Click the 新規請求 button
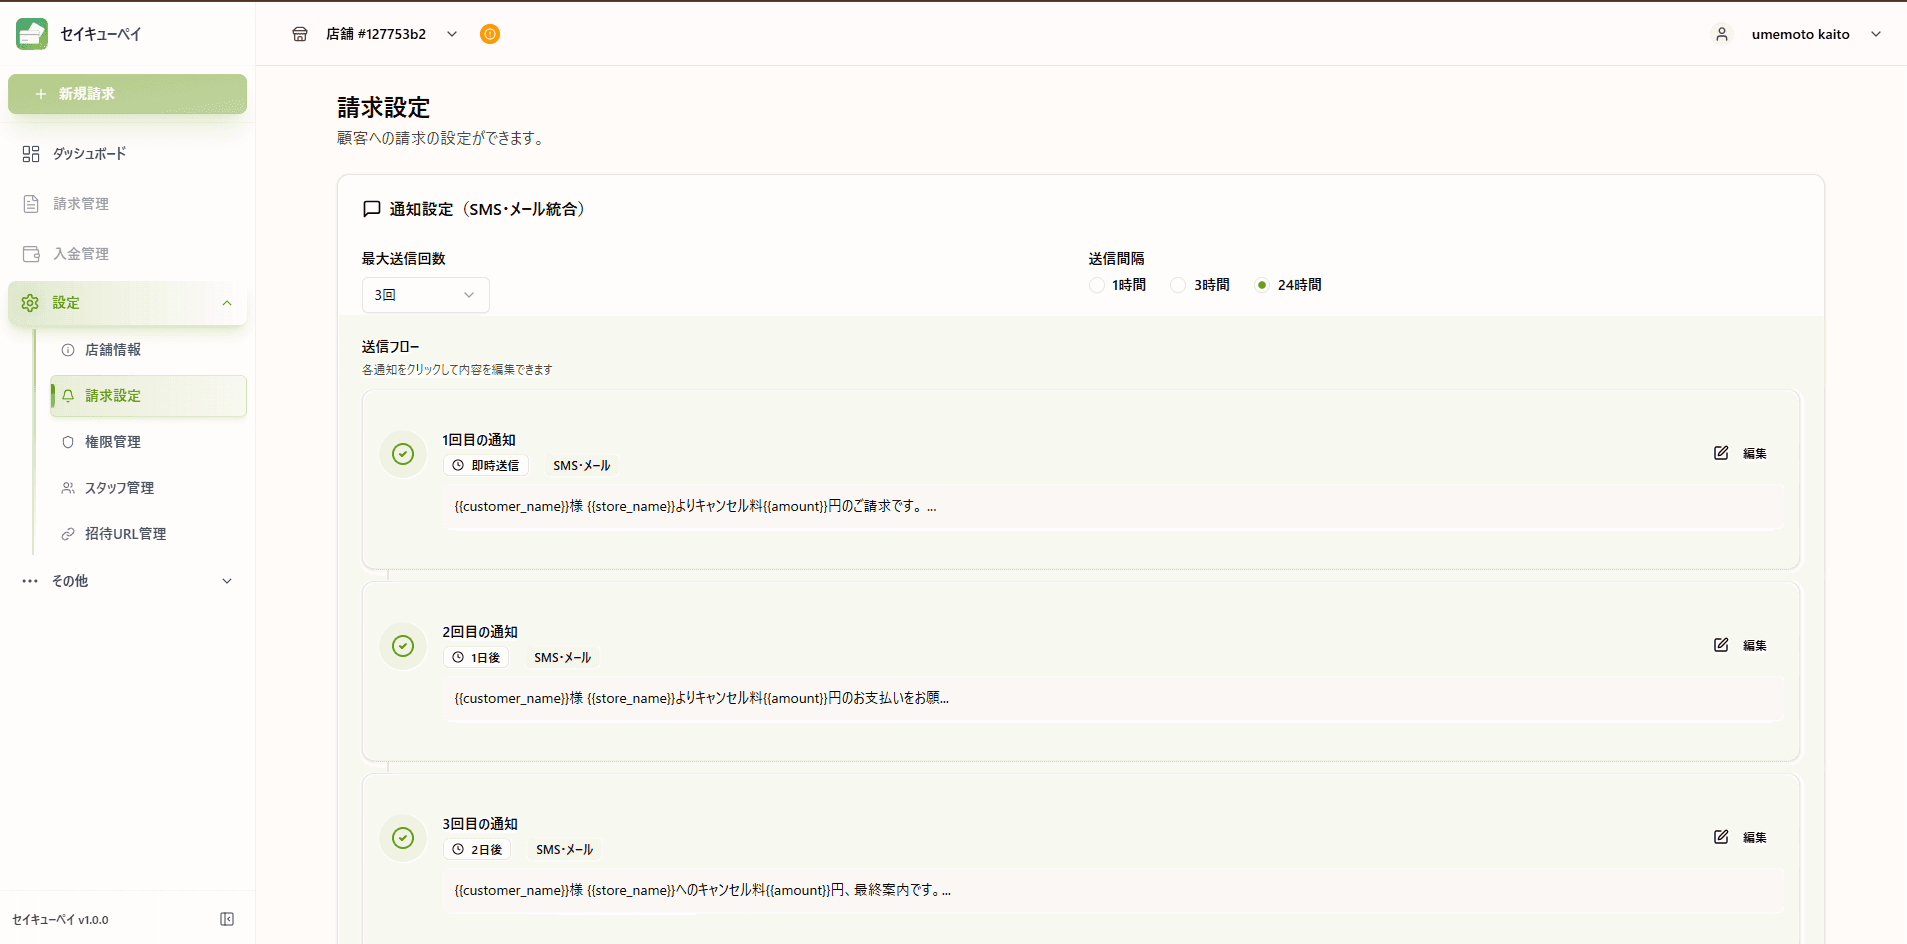Image resolution: width=1907 pixels, height=944 pixels. tap(127, 94)
